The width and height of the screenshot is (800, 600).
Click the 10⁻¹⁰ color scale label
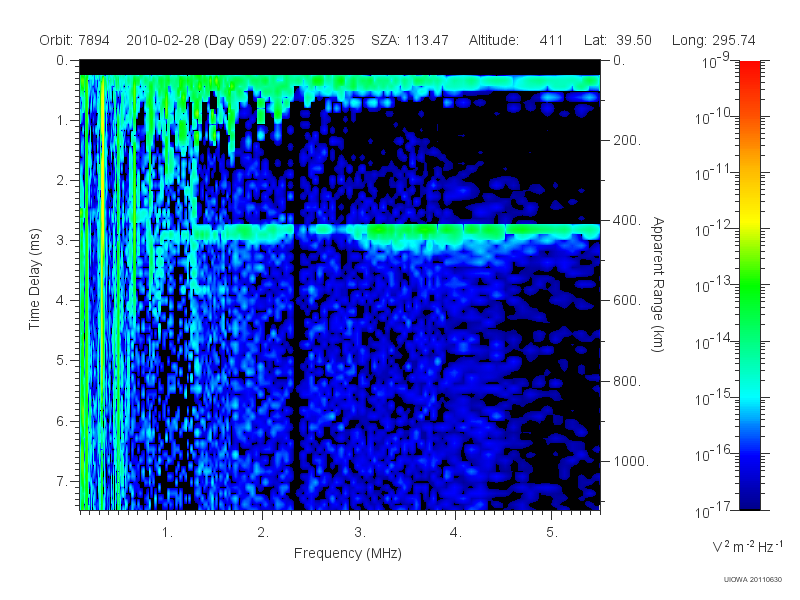tap(713, 117)
